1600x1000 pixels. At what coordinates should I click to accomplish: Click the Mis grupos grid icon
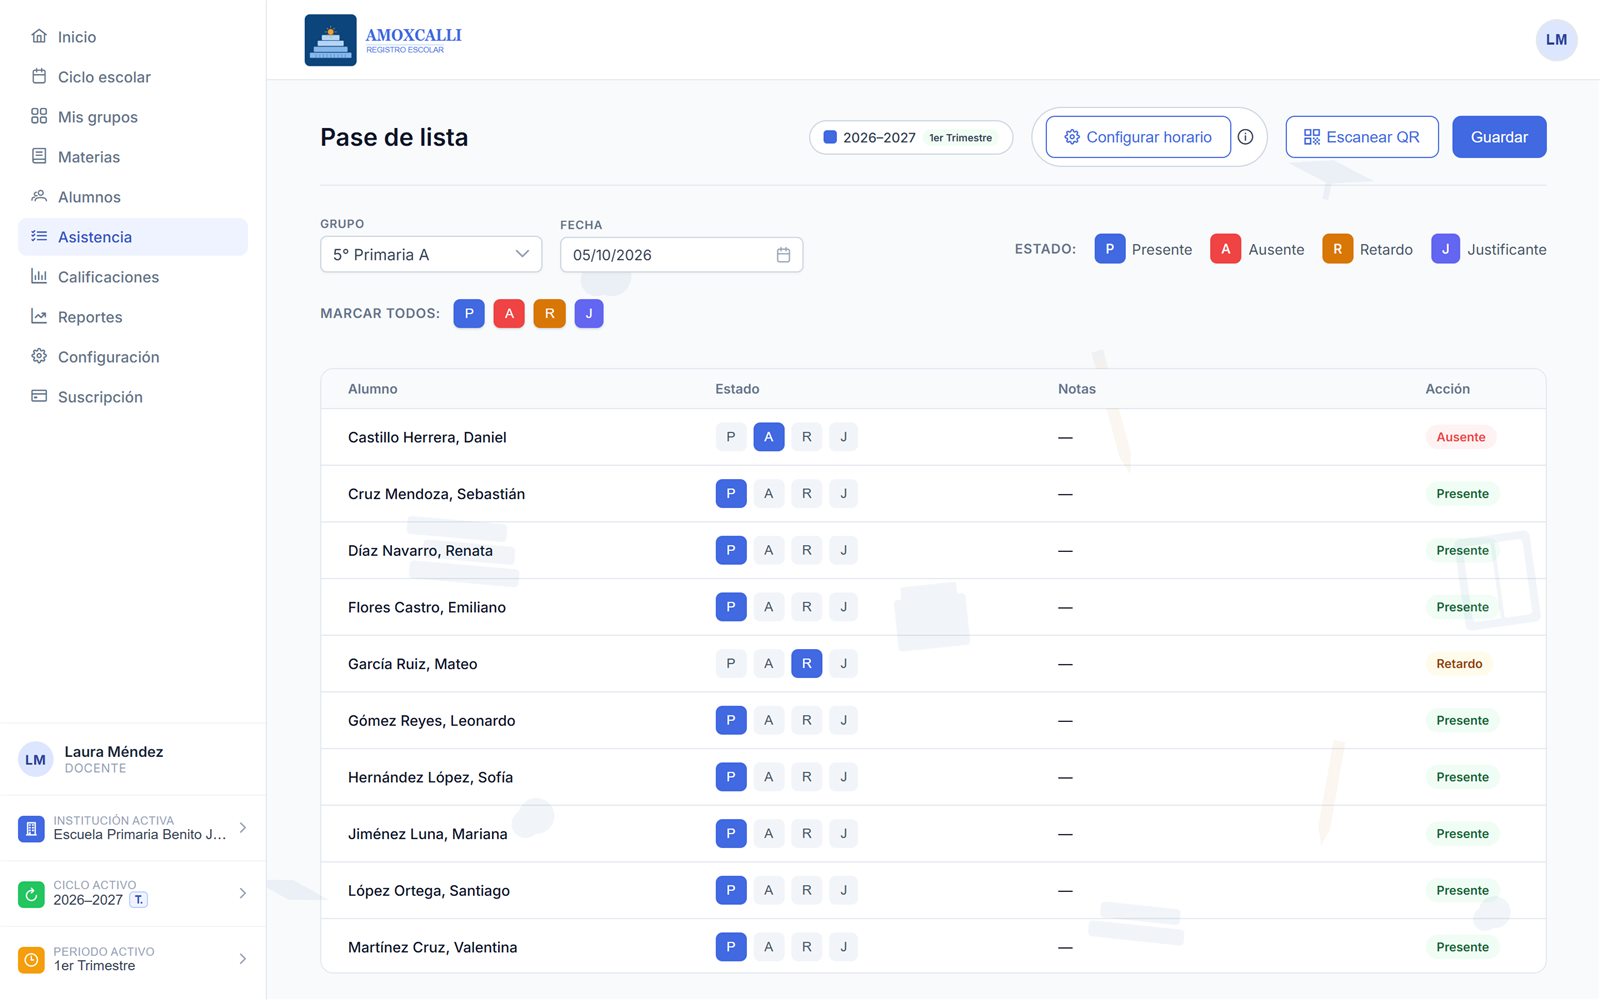[x=39, y=116]
